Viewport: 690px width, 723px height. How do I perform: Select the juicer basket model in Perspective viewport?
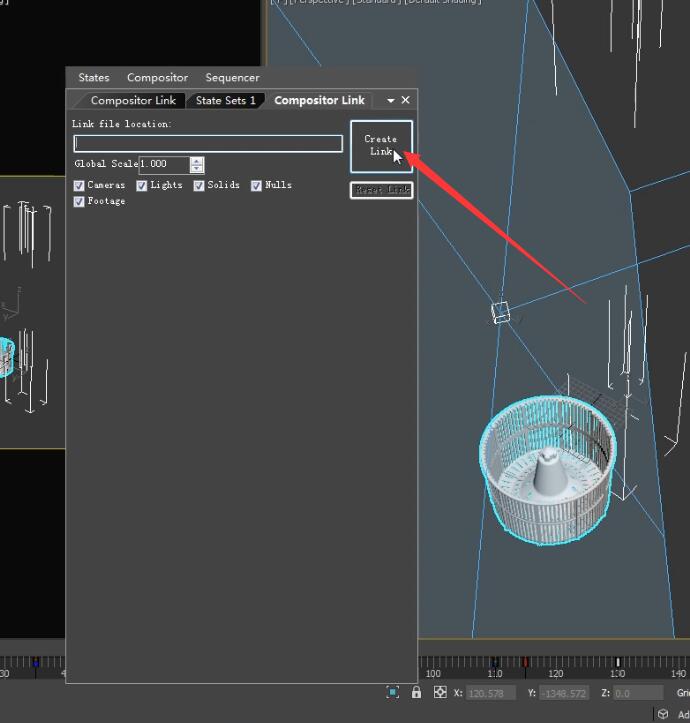548,470
